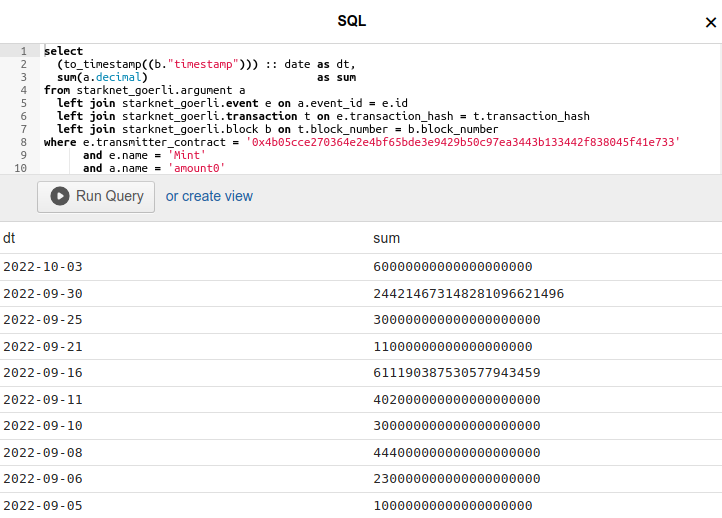This screenshot has width=722, height=518.
Task: Click the date cell 2022-09-30
Action: point(43,293)
